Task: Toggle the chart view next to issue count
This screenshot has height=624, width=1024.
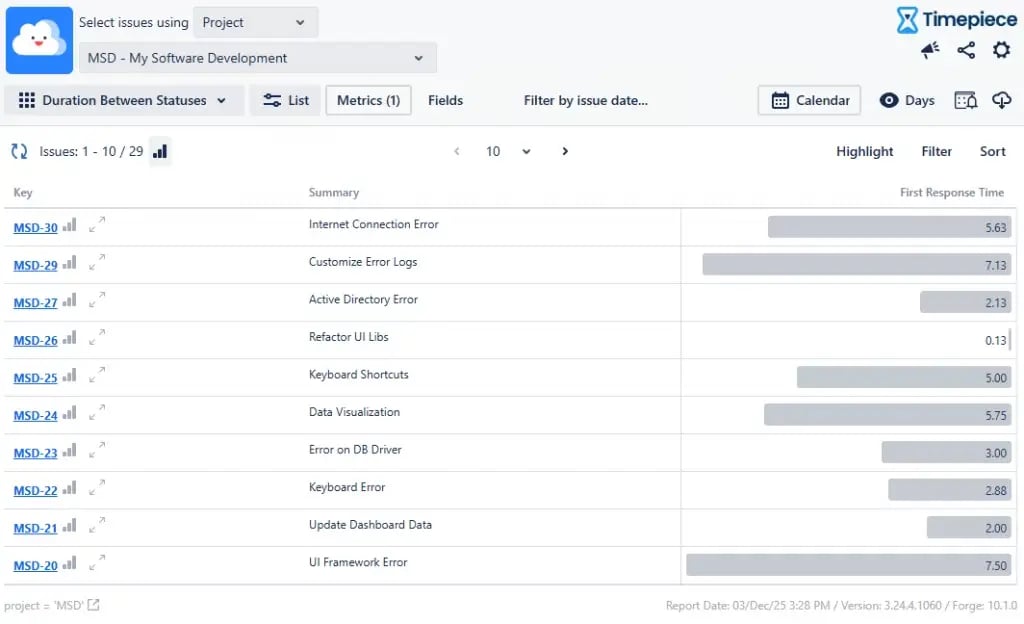Action: [160, 152]
